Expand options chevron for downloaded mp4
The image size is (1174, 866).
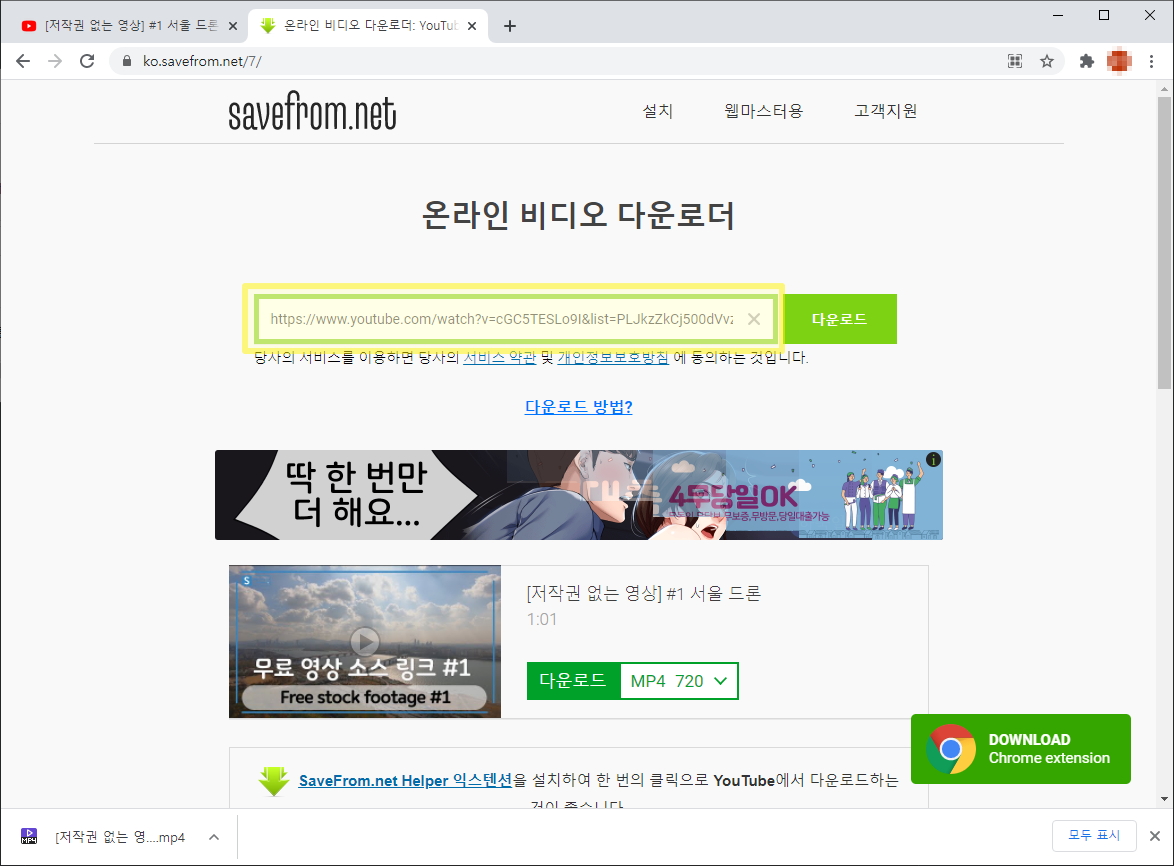[214, 837]
